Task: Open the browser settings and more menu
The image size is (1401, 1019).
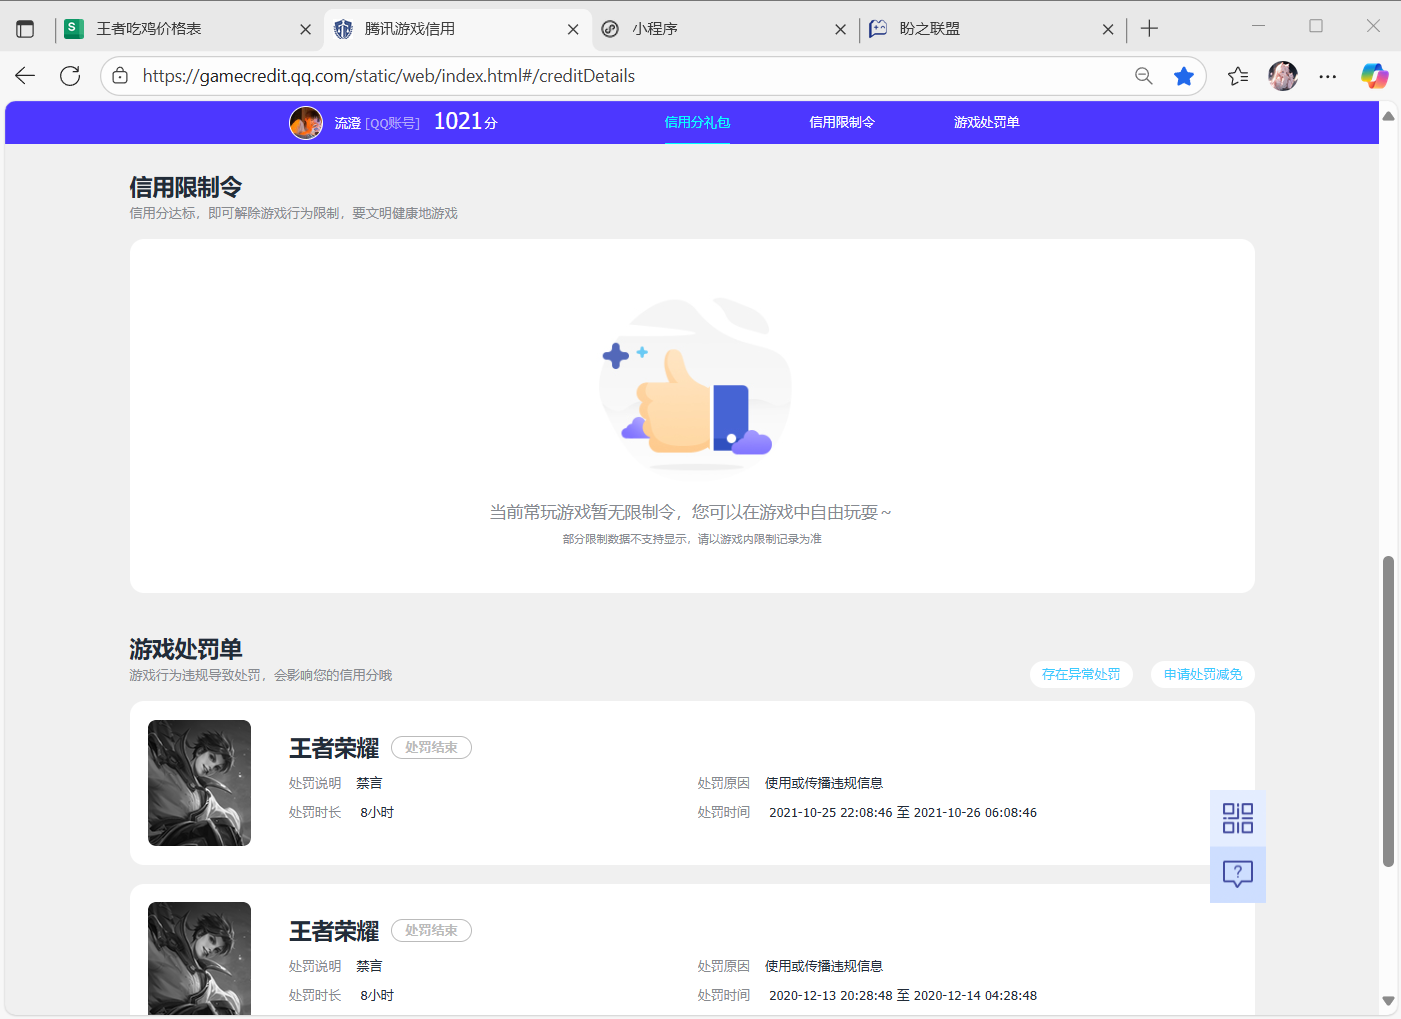Action: 1328,76
